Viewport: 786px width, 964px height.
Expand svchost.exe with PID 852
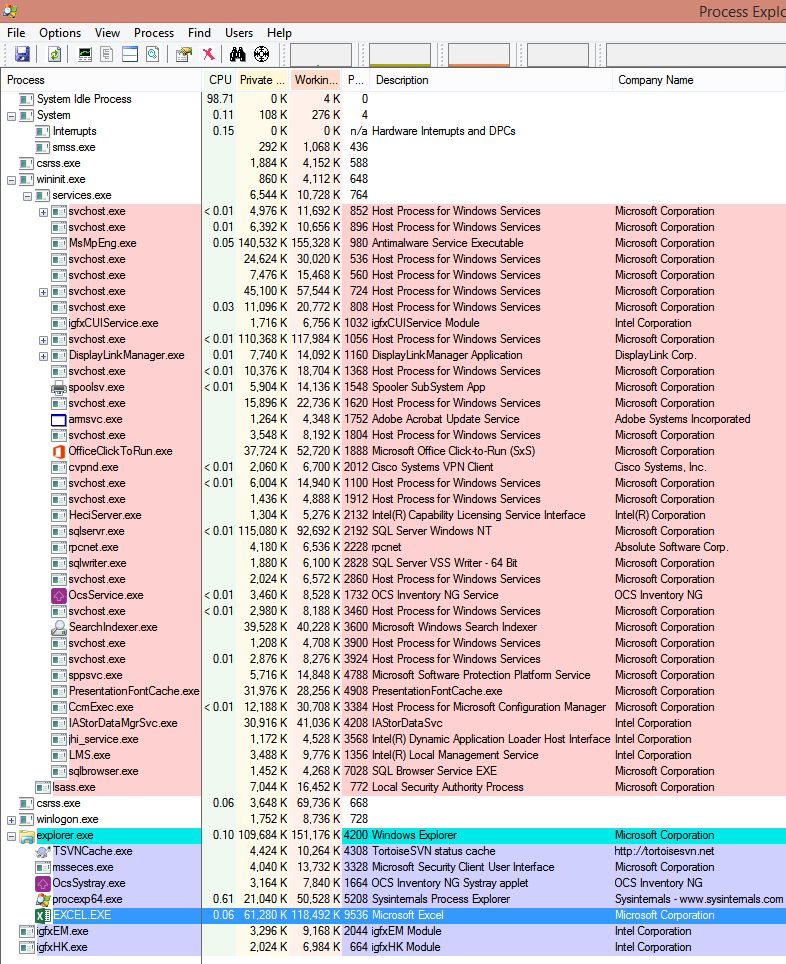[x=43, y=211]
